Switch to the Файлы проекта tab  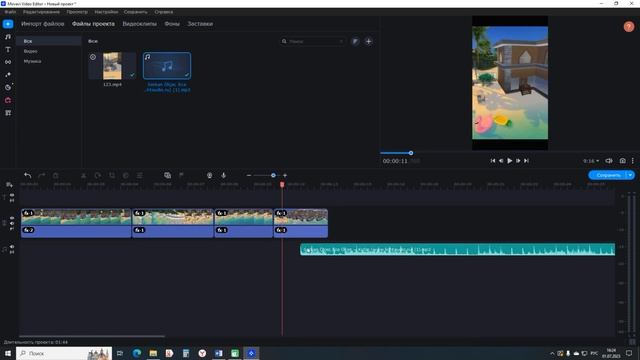point(93,24)
